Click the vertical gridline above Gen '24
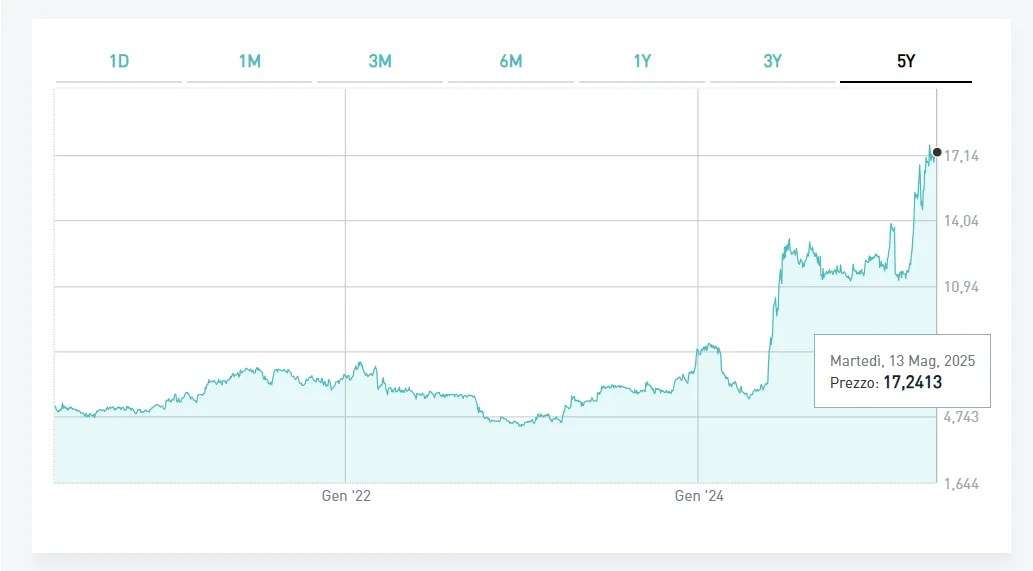This screenshot has width=1033, height=571. [698, 250]
